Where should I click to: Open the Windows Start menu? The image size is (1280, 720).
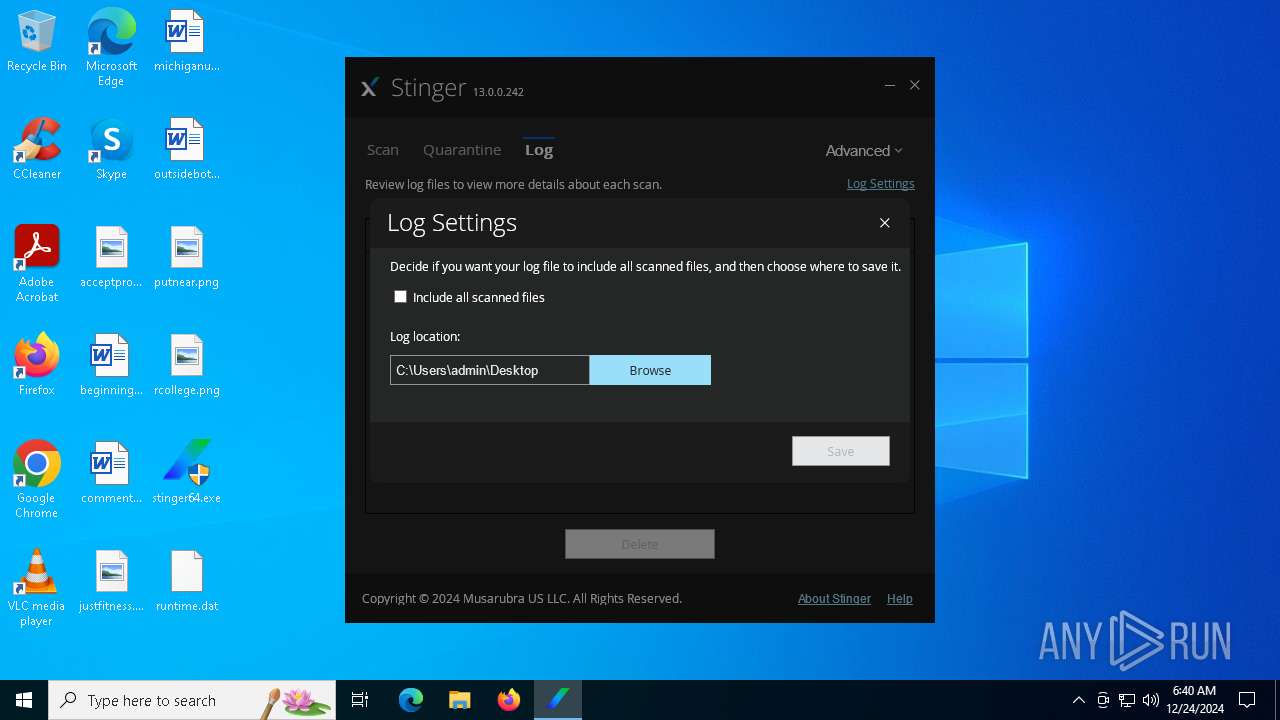24,700
